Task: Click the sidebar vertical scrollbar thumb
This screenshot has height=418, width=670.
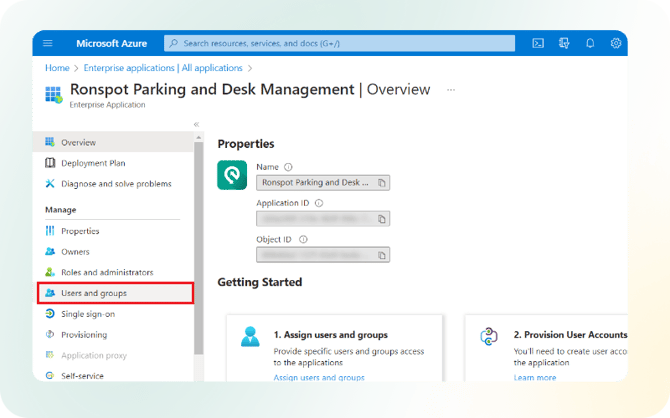Action: point(198,248)
